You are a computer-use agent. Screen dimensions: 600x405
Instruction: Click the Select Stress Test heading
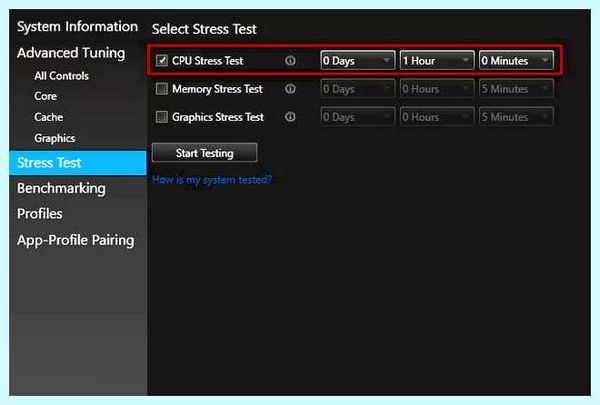point(204,29)
